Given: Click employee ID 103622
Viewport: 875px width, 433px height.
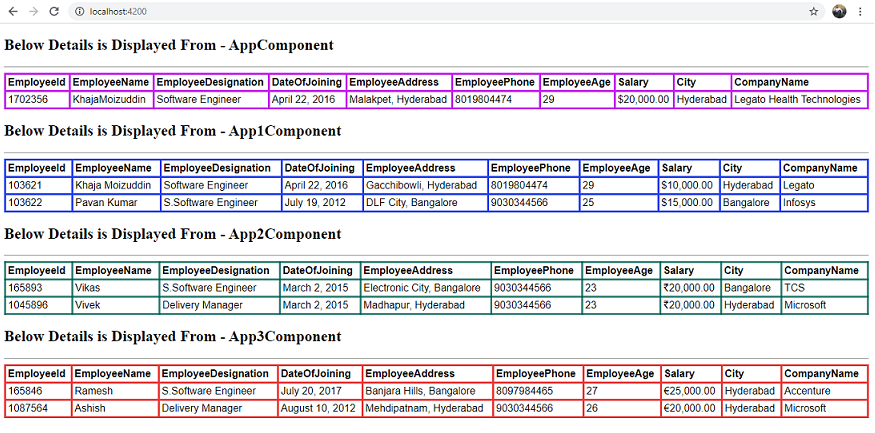Looking at the screenshot, I should (x=25, y=203).
